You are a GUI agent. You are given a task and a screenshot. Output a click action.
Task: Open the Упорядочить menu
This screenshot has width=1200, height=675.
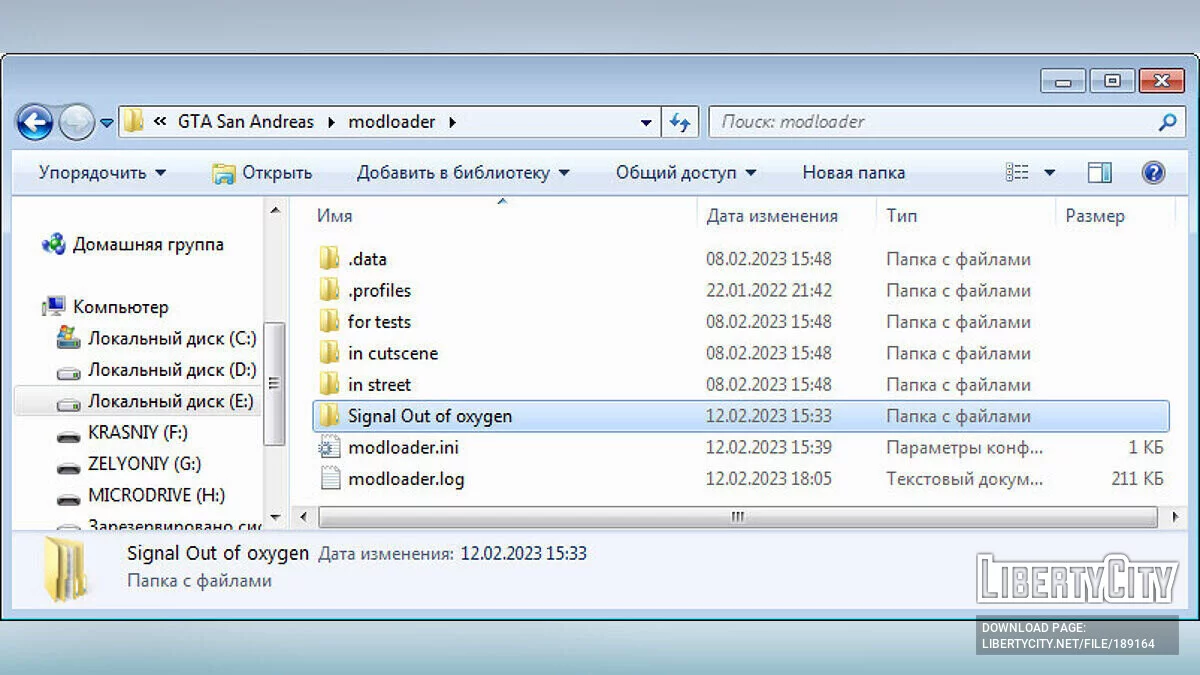tap(102, 173)
